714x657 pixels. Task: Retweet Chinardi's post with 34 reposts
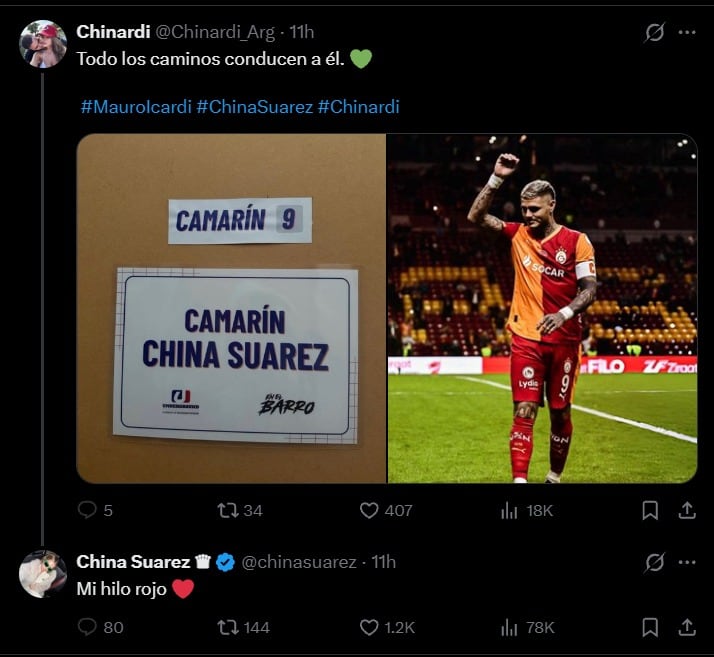(228, 510)
